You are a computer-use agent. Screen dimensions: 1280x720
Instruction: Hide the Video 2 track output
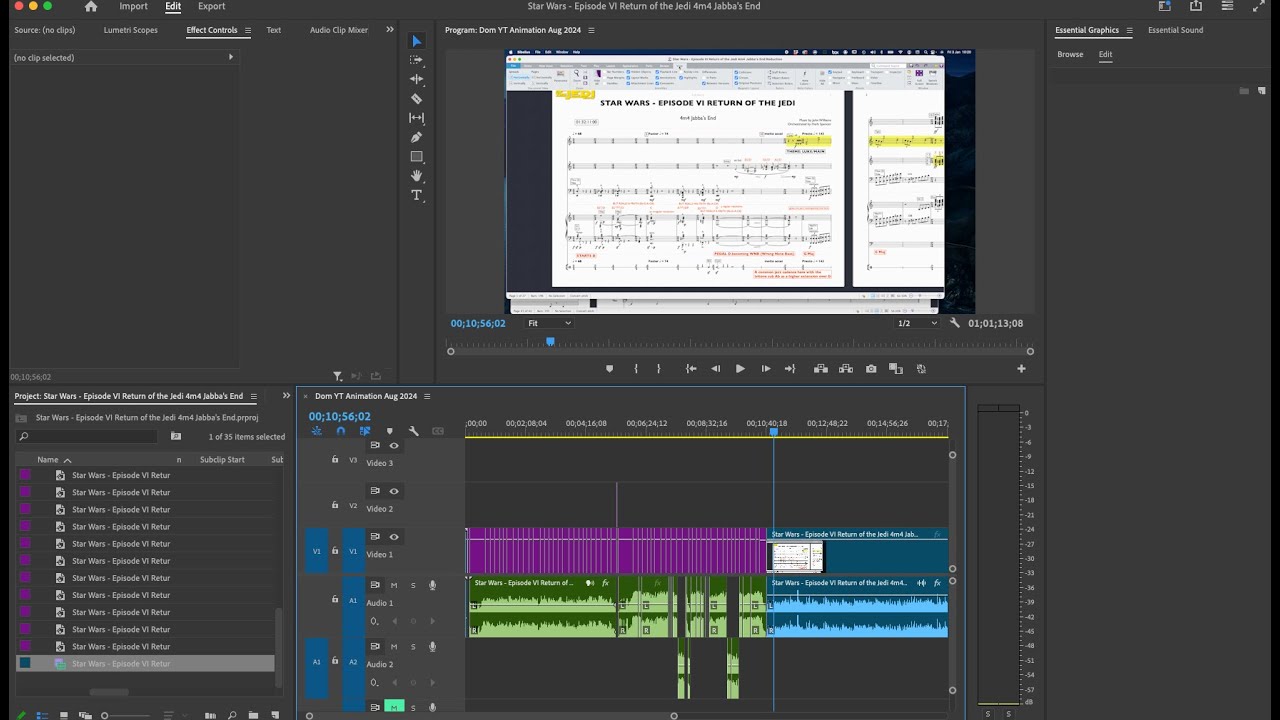[394, 491]
